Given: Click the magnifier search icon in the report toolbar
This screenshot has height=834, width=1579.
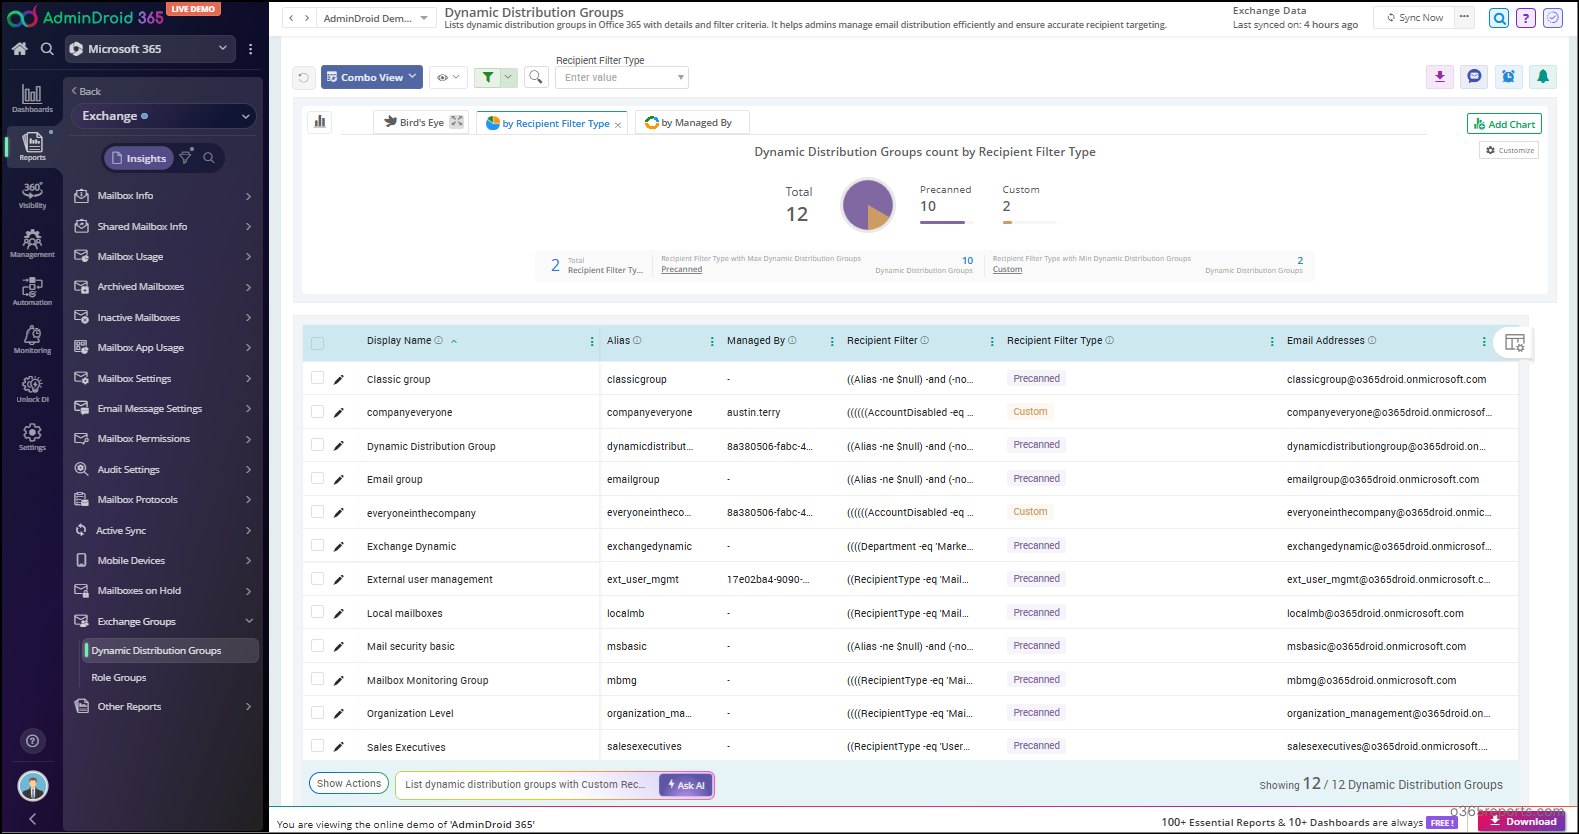Looking at the screenshot, I should [x=536, y=77].
